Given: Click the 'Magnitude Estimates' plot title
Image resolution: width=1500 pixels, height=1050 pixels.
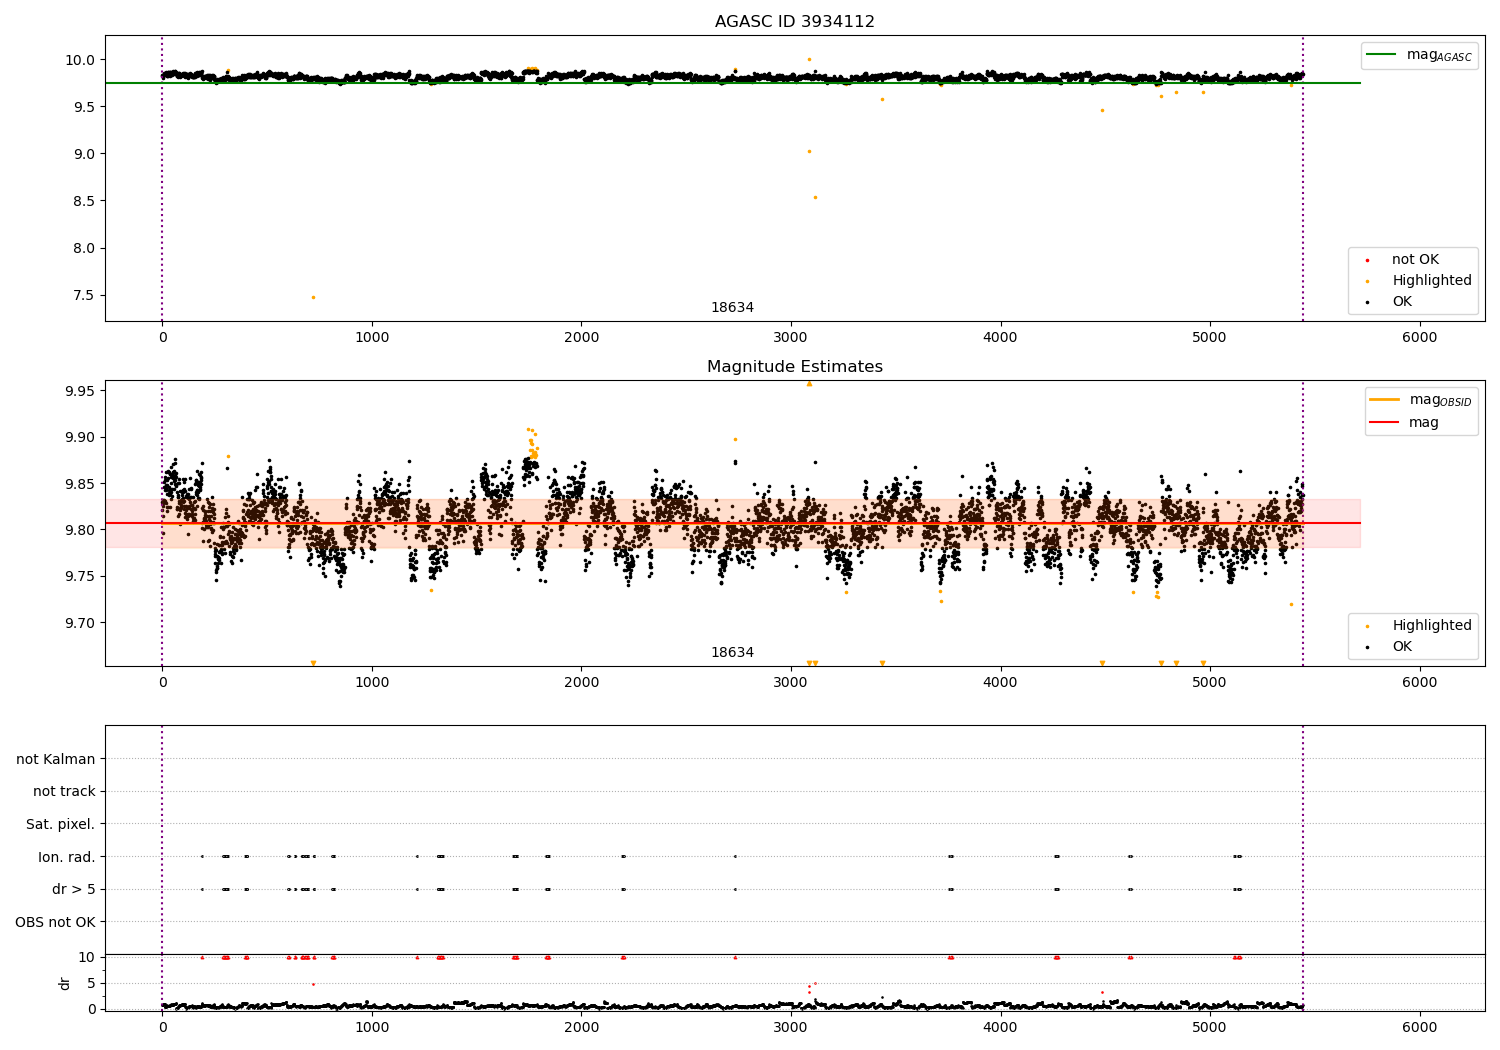Looking at the screenshot, I should point(795,367).
